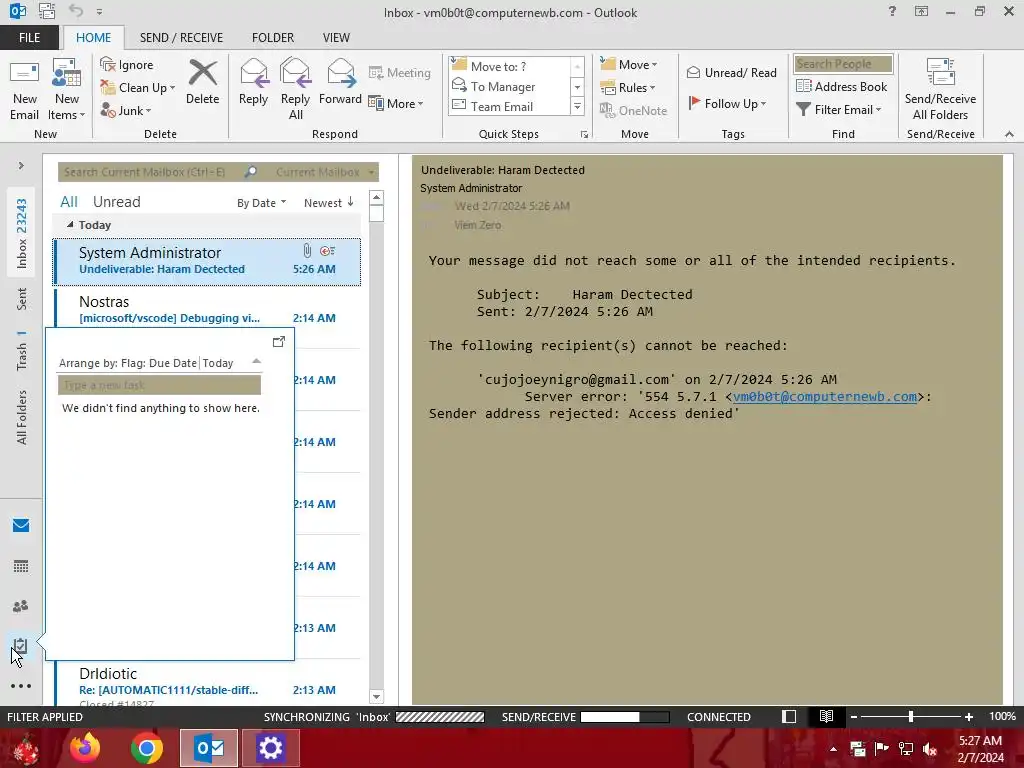Open more navigation options
Viewport: 1024px width, 768px height.
[21, 686]
